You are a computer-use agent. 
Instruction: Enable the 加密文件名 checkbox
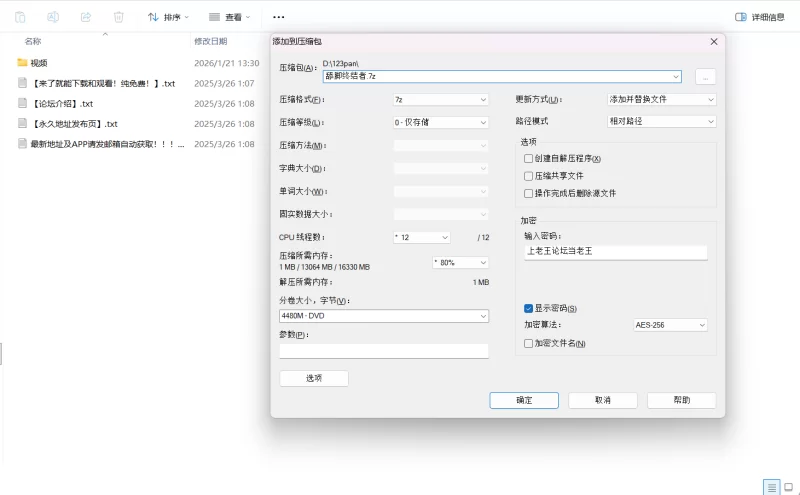529,343
